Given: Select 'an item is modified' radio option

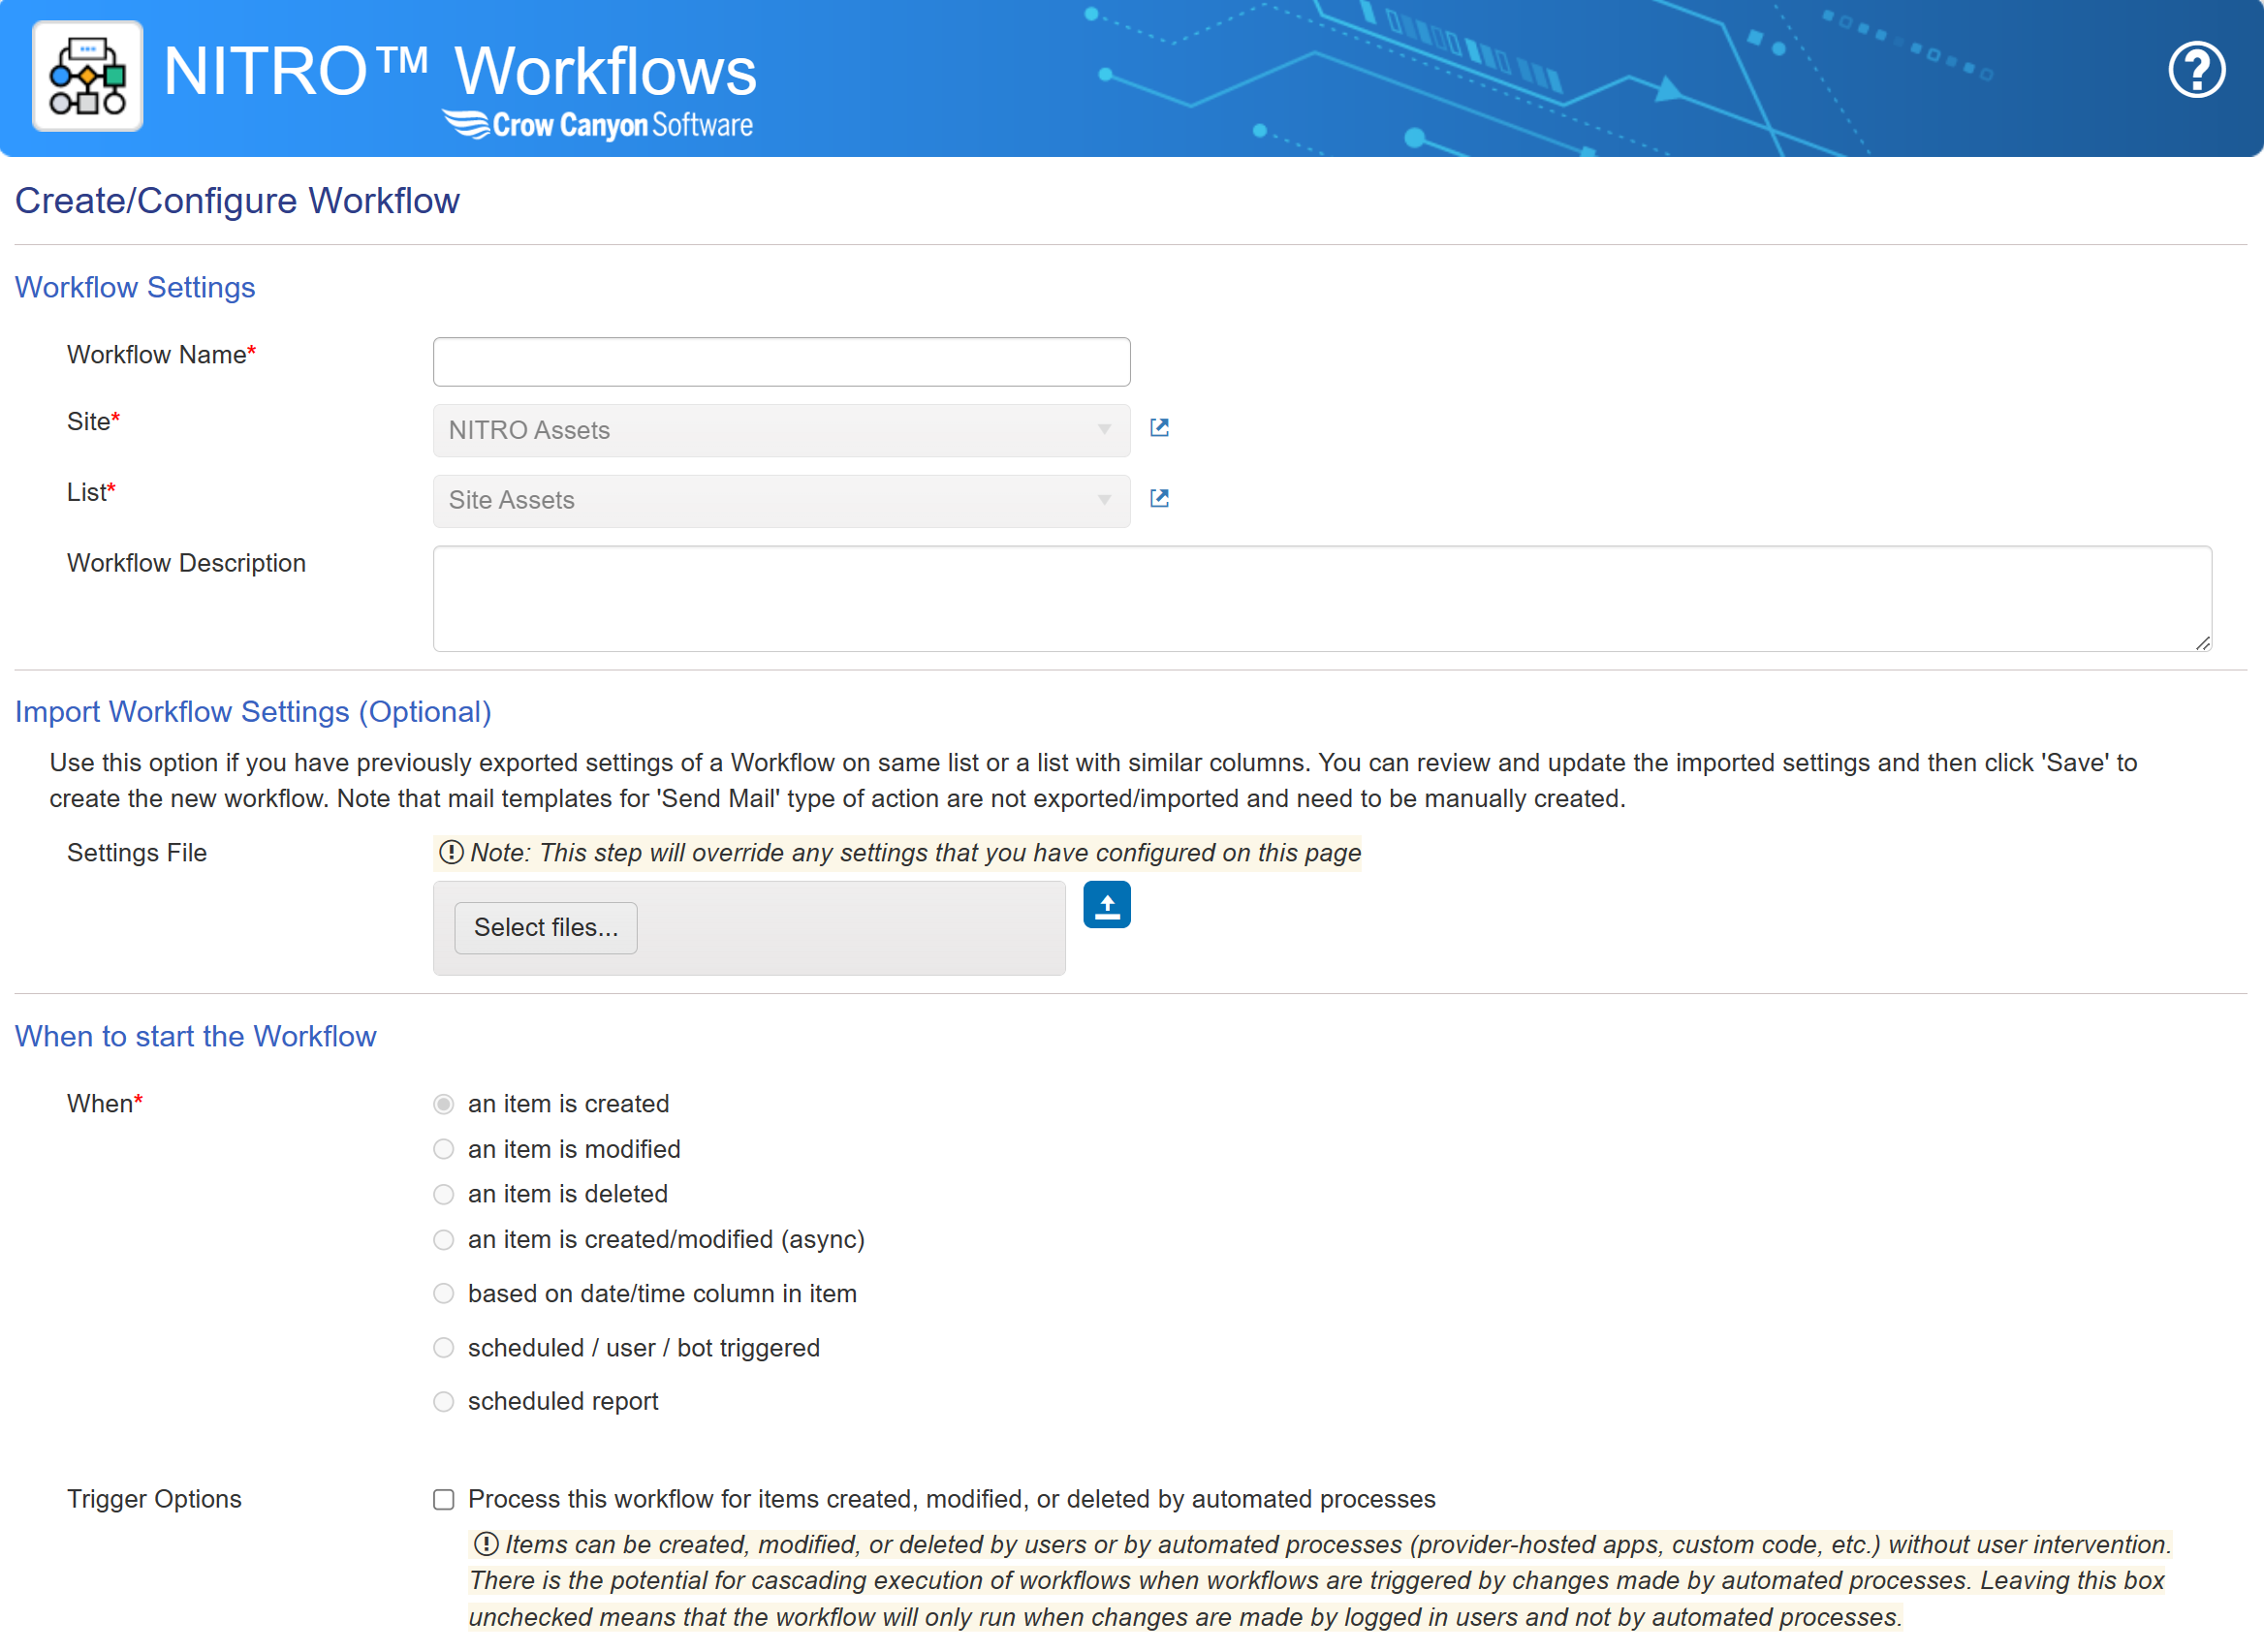Looking at the screenshot, I should coord(443,1149).
